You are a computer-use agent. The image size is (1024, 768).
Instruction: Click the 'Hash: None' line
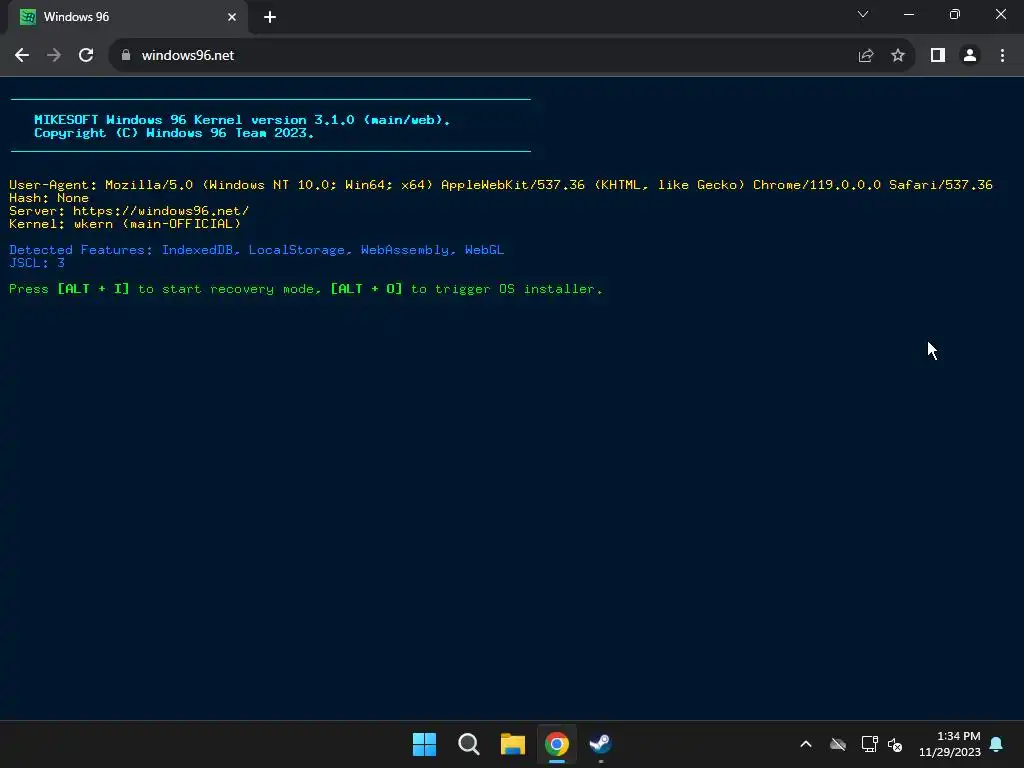point(49,198)
